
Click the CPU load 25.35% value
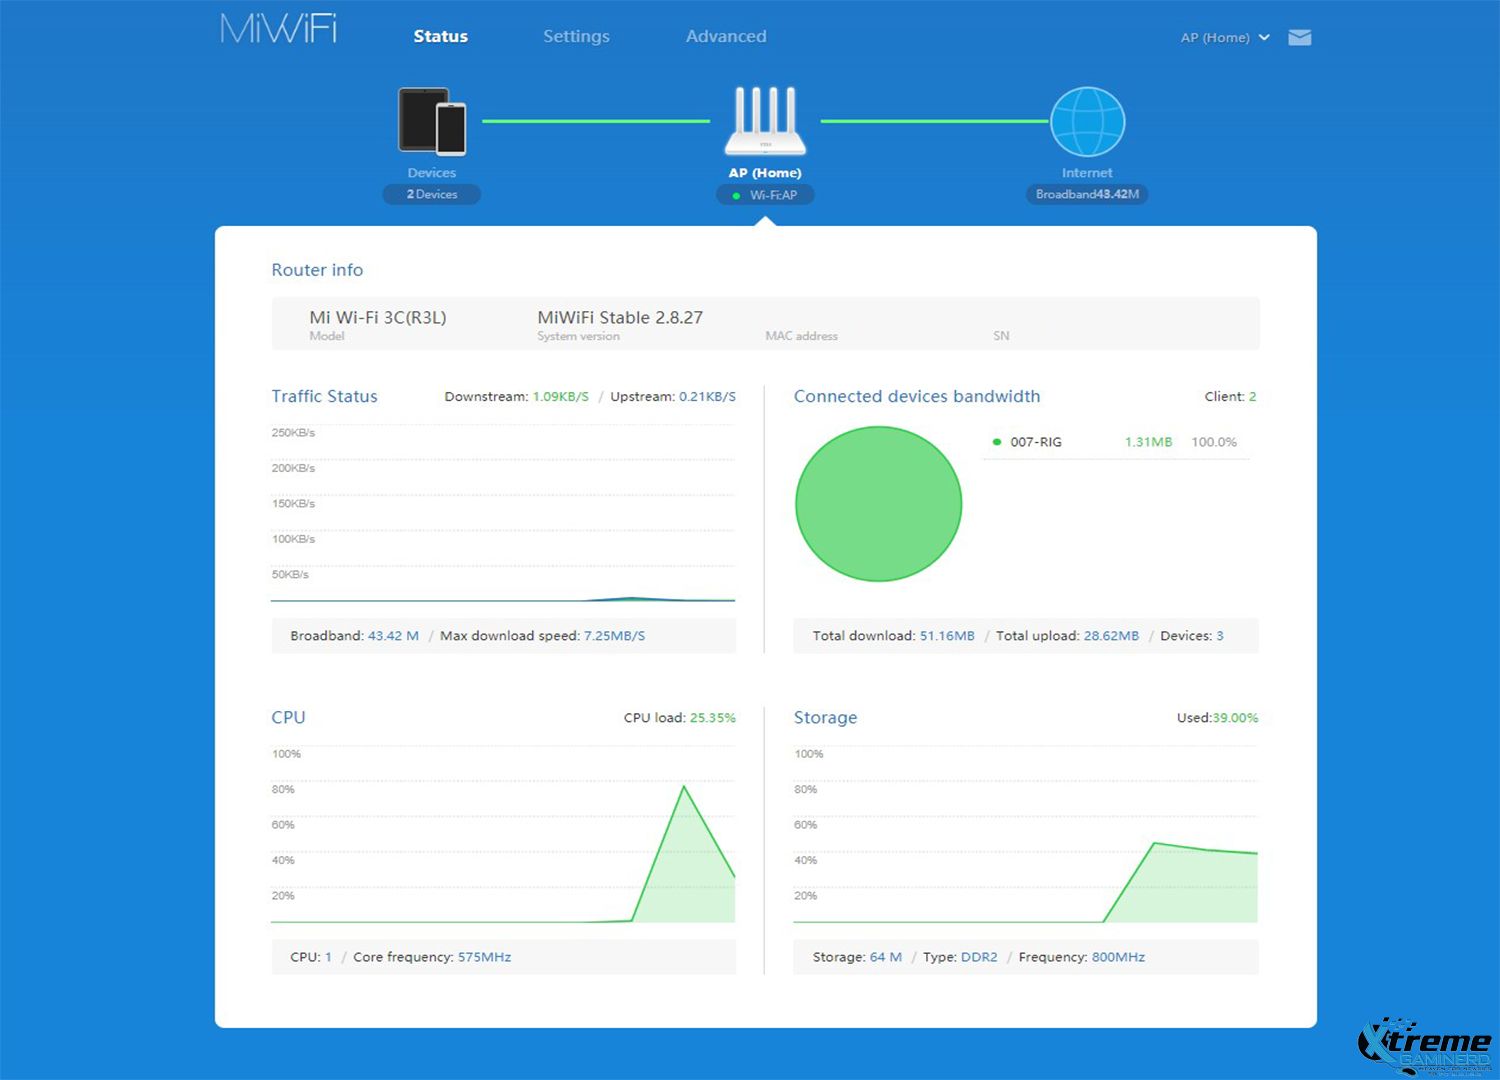tap(712, 718)
